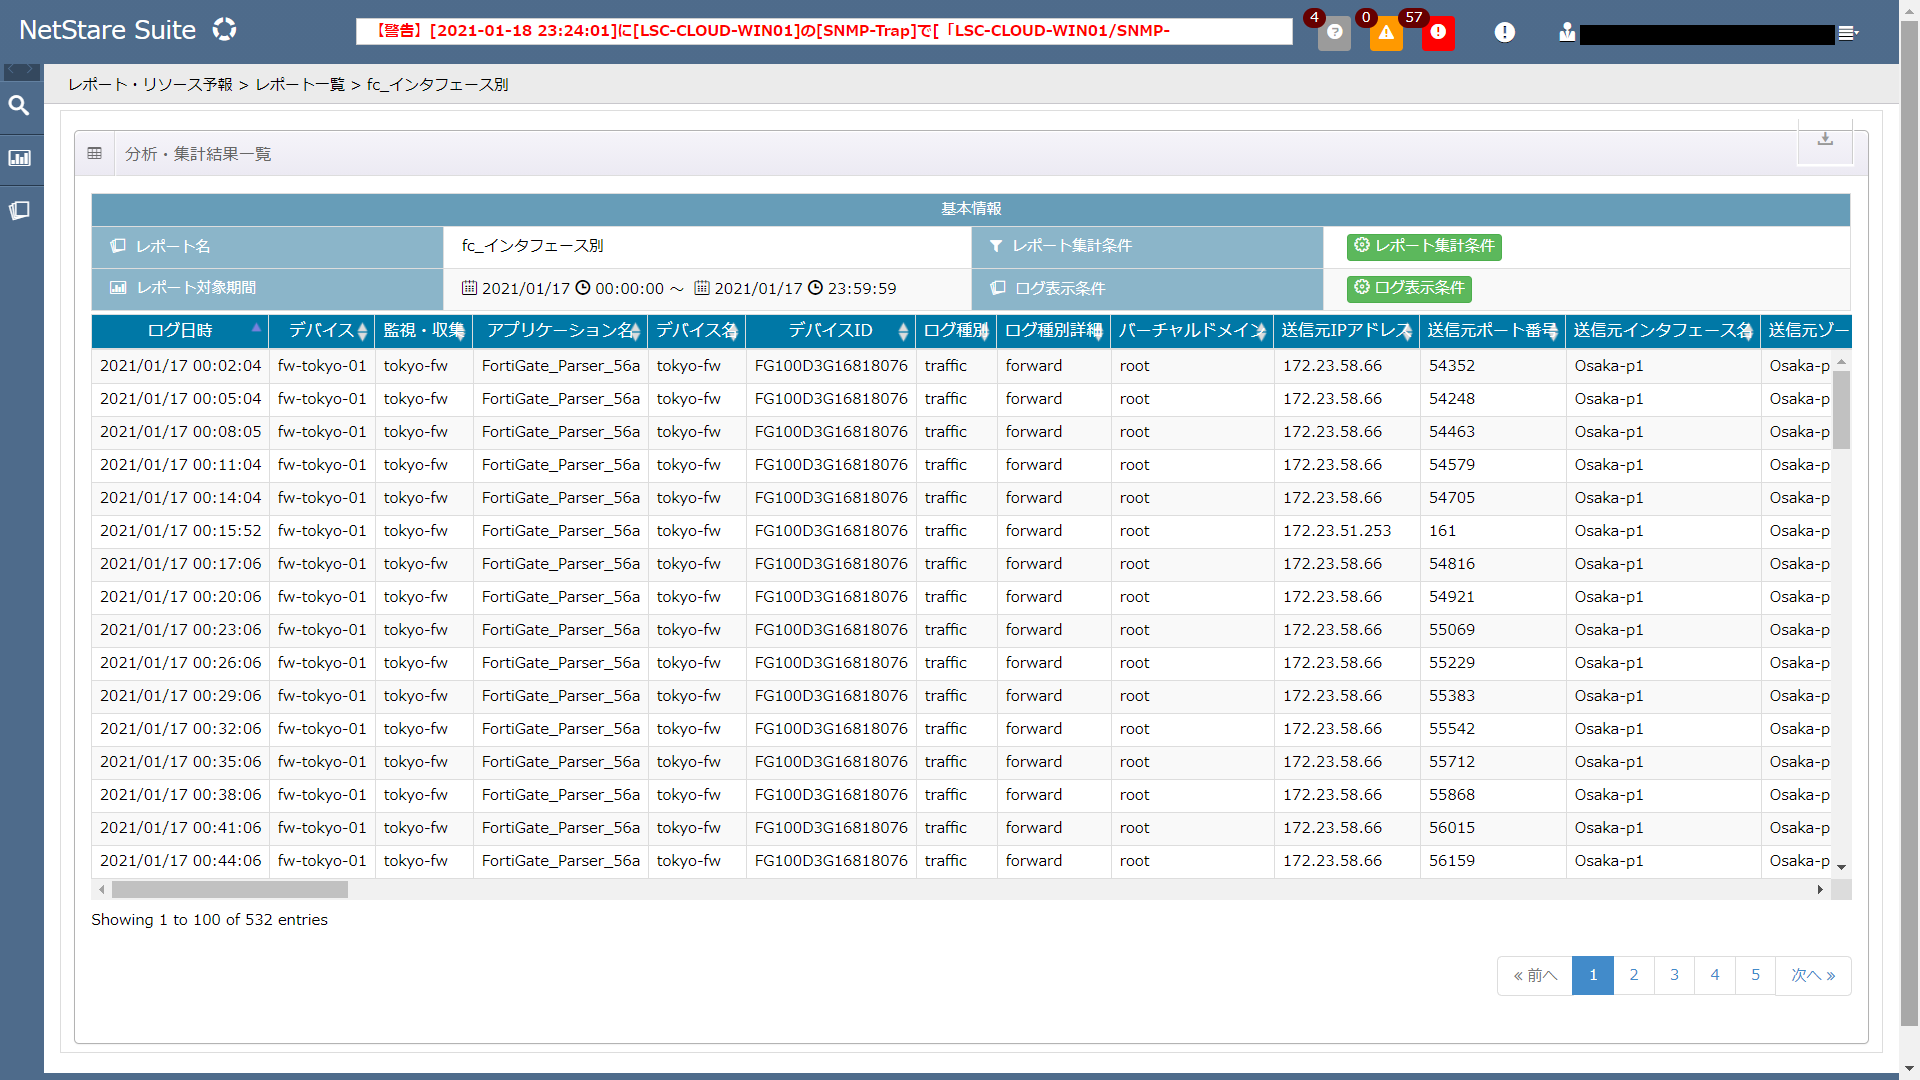Sort by ログ種別詳細 column header

tap(1053, 331)
